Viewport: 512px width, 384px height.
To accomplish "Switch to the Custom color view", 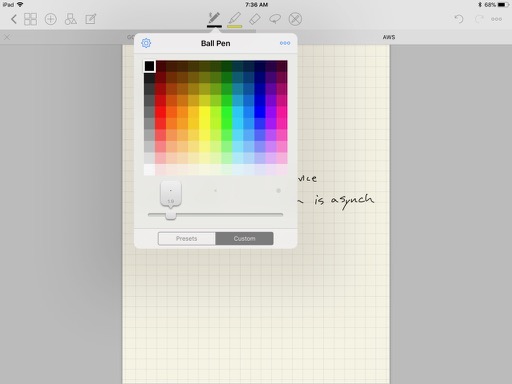I will [244, 239].
